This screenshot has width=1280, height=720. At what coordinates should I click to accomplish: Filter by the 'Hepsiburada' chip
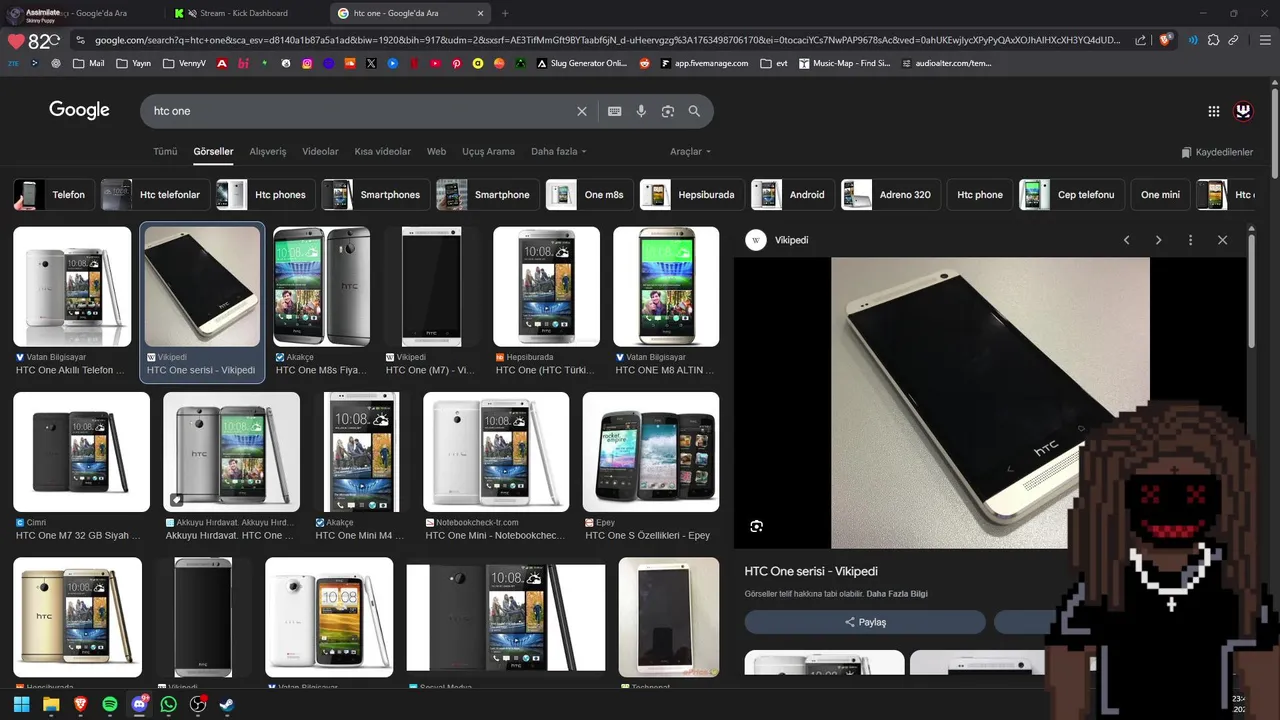(692, 195)
